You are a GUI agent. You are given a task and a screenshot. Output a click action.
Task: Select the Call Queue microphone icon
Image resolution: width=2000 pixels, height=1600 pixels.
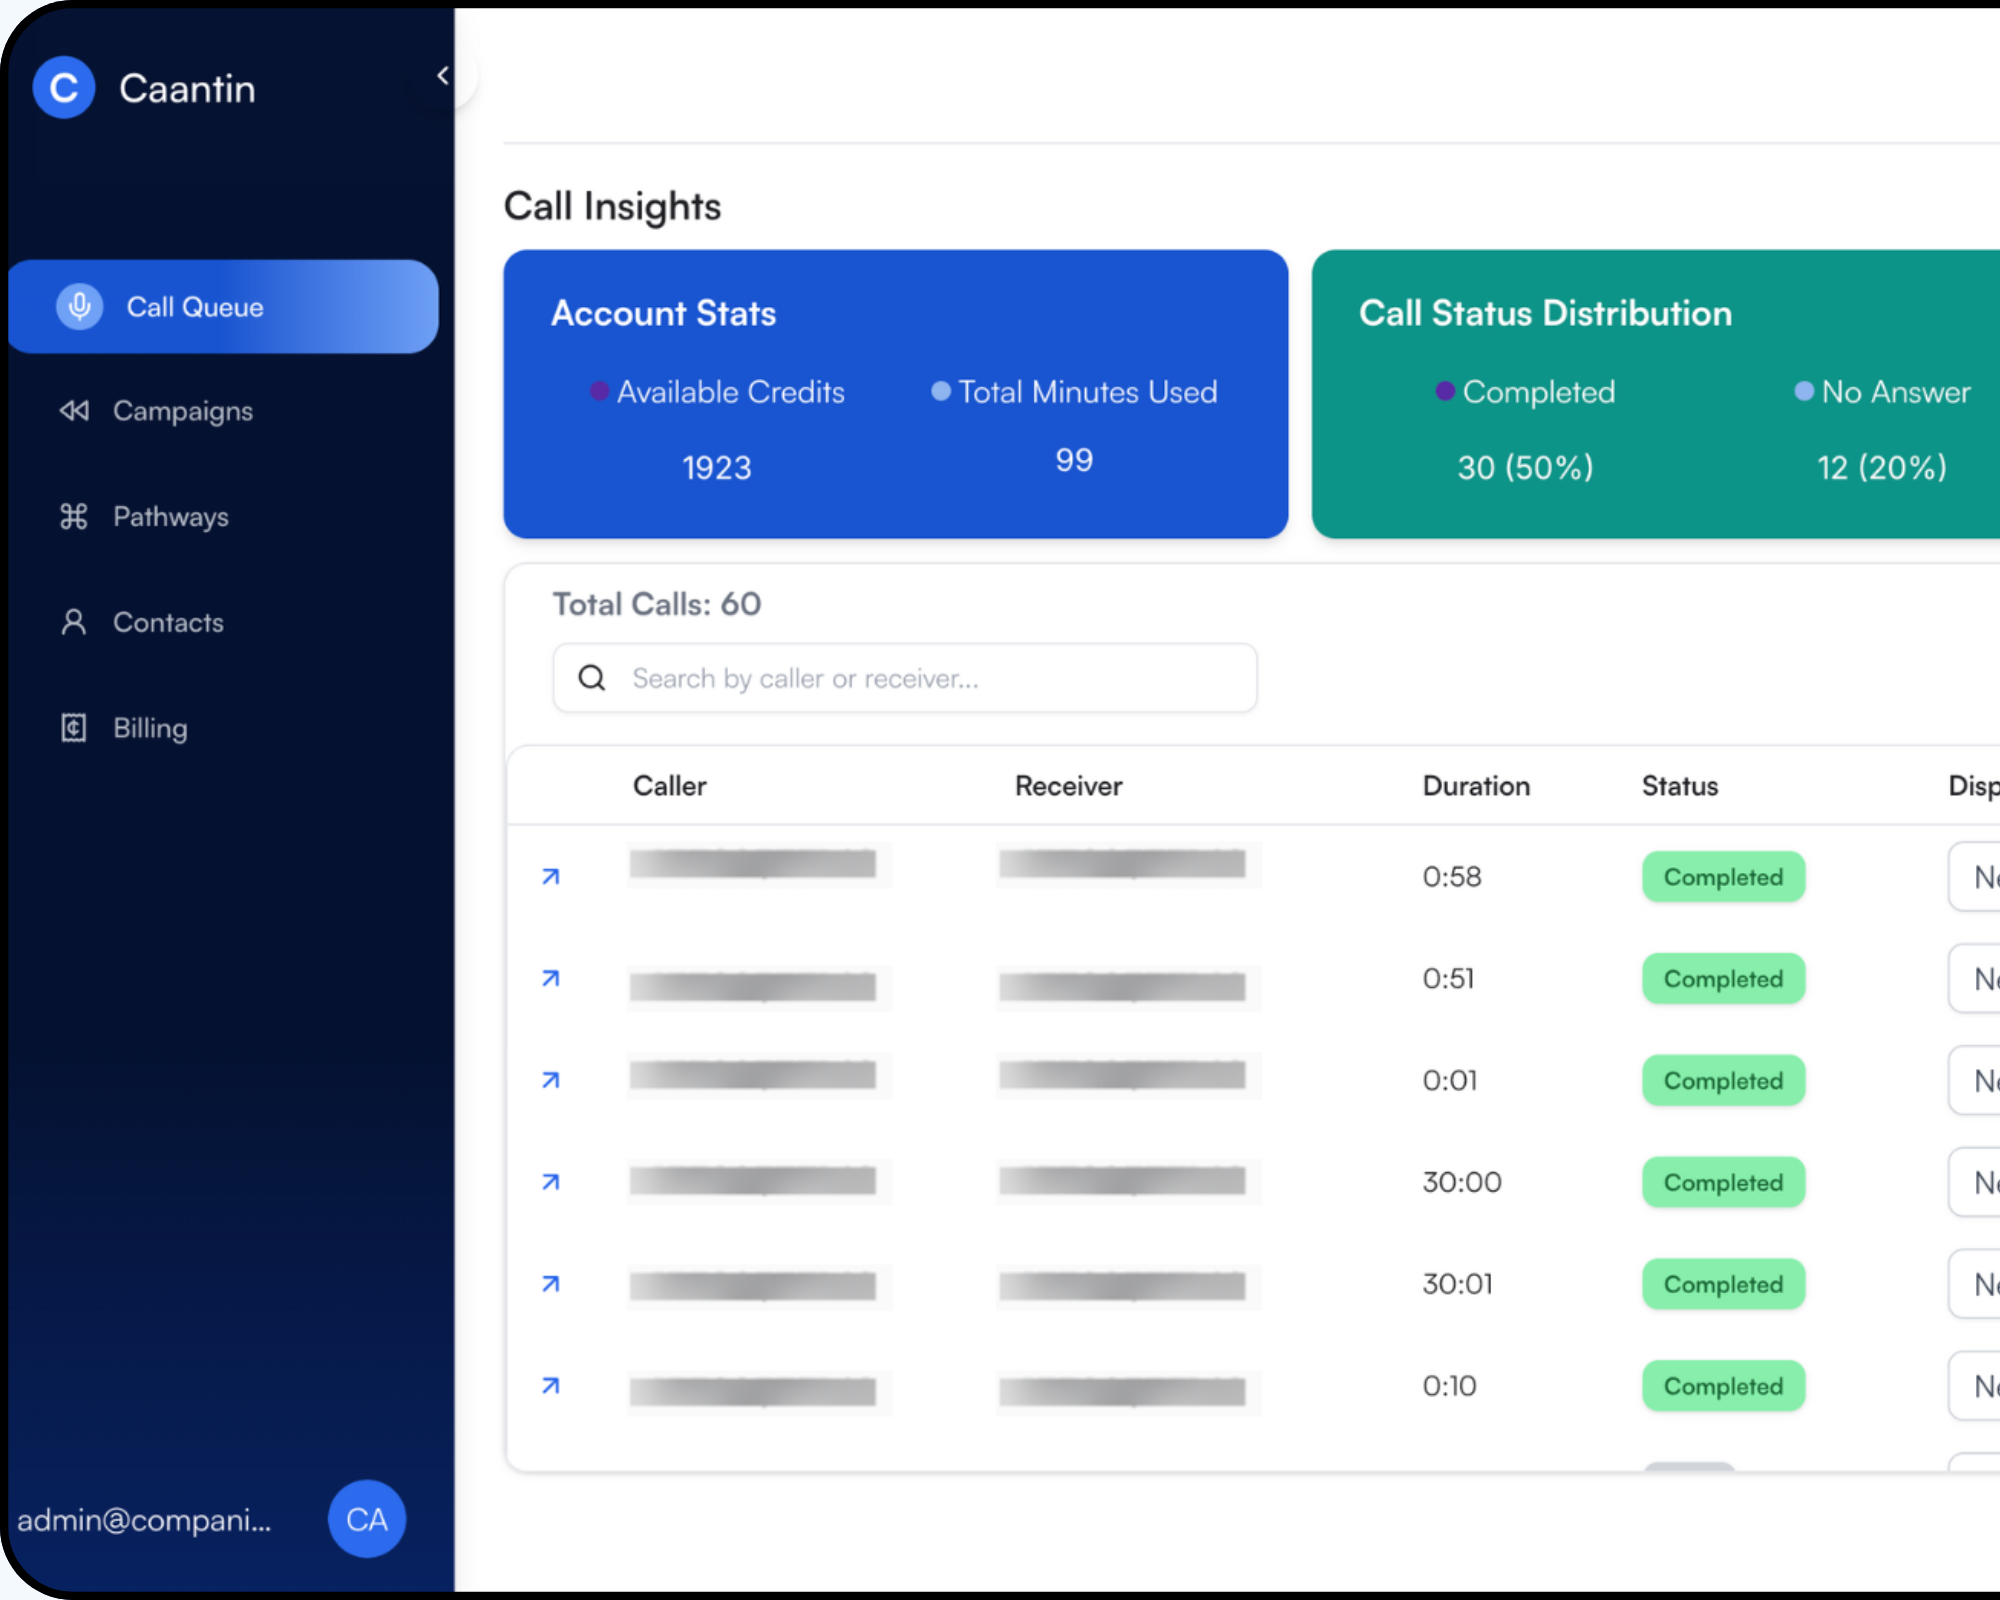79,306
